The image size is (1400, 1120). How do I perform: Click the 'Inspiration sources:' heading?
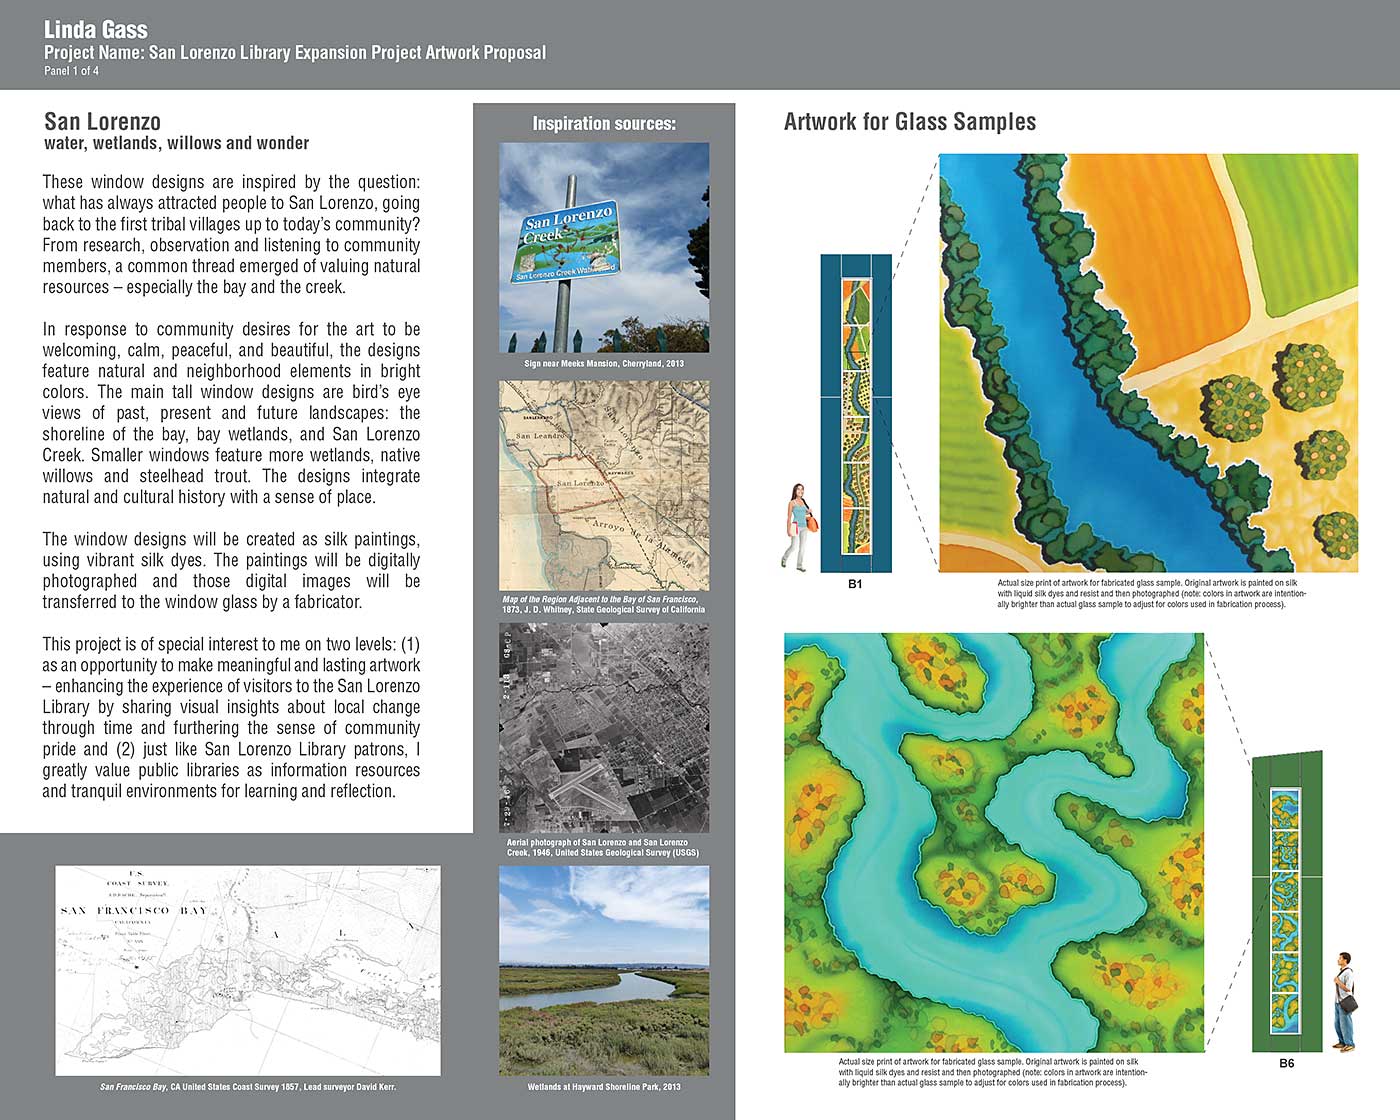tap(604, 123)
